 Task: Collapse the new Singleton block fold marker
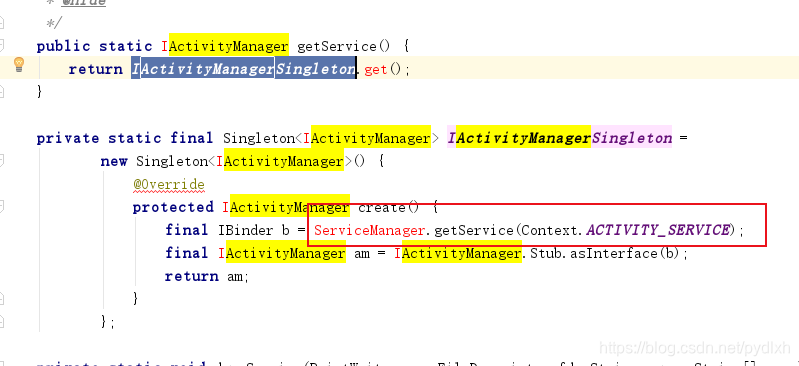coord(2,162)
